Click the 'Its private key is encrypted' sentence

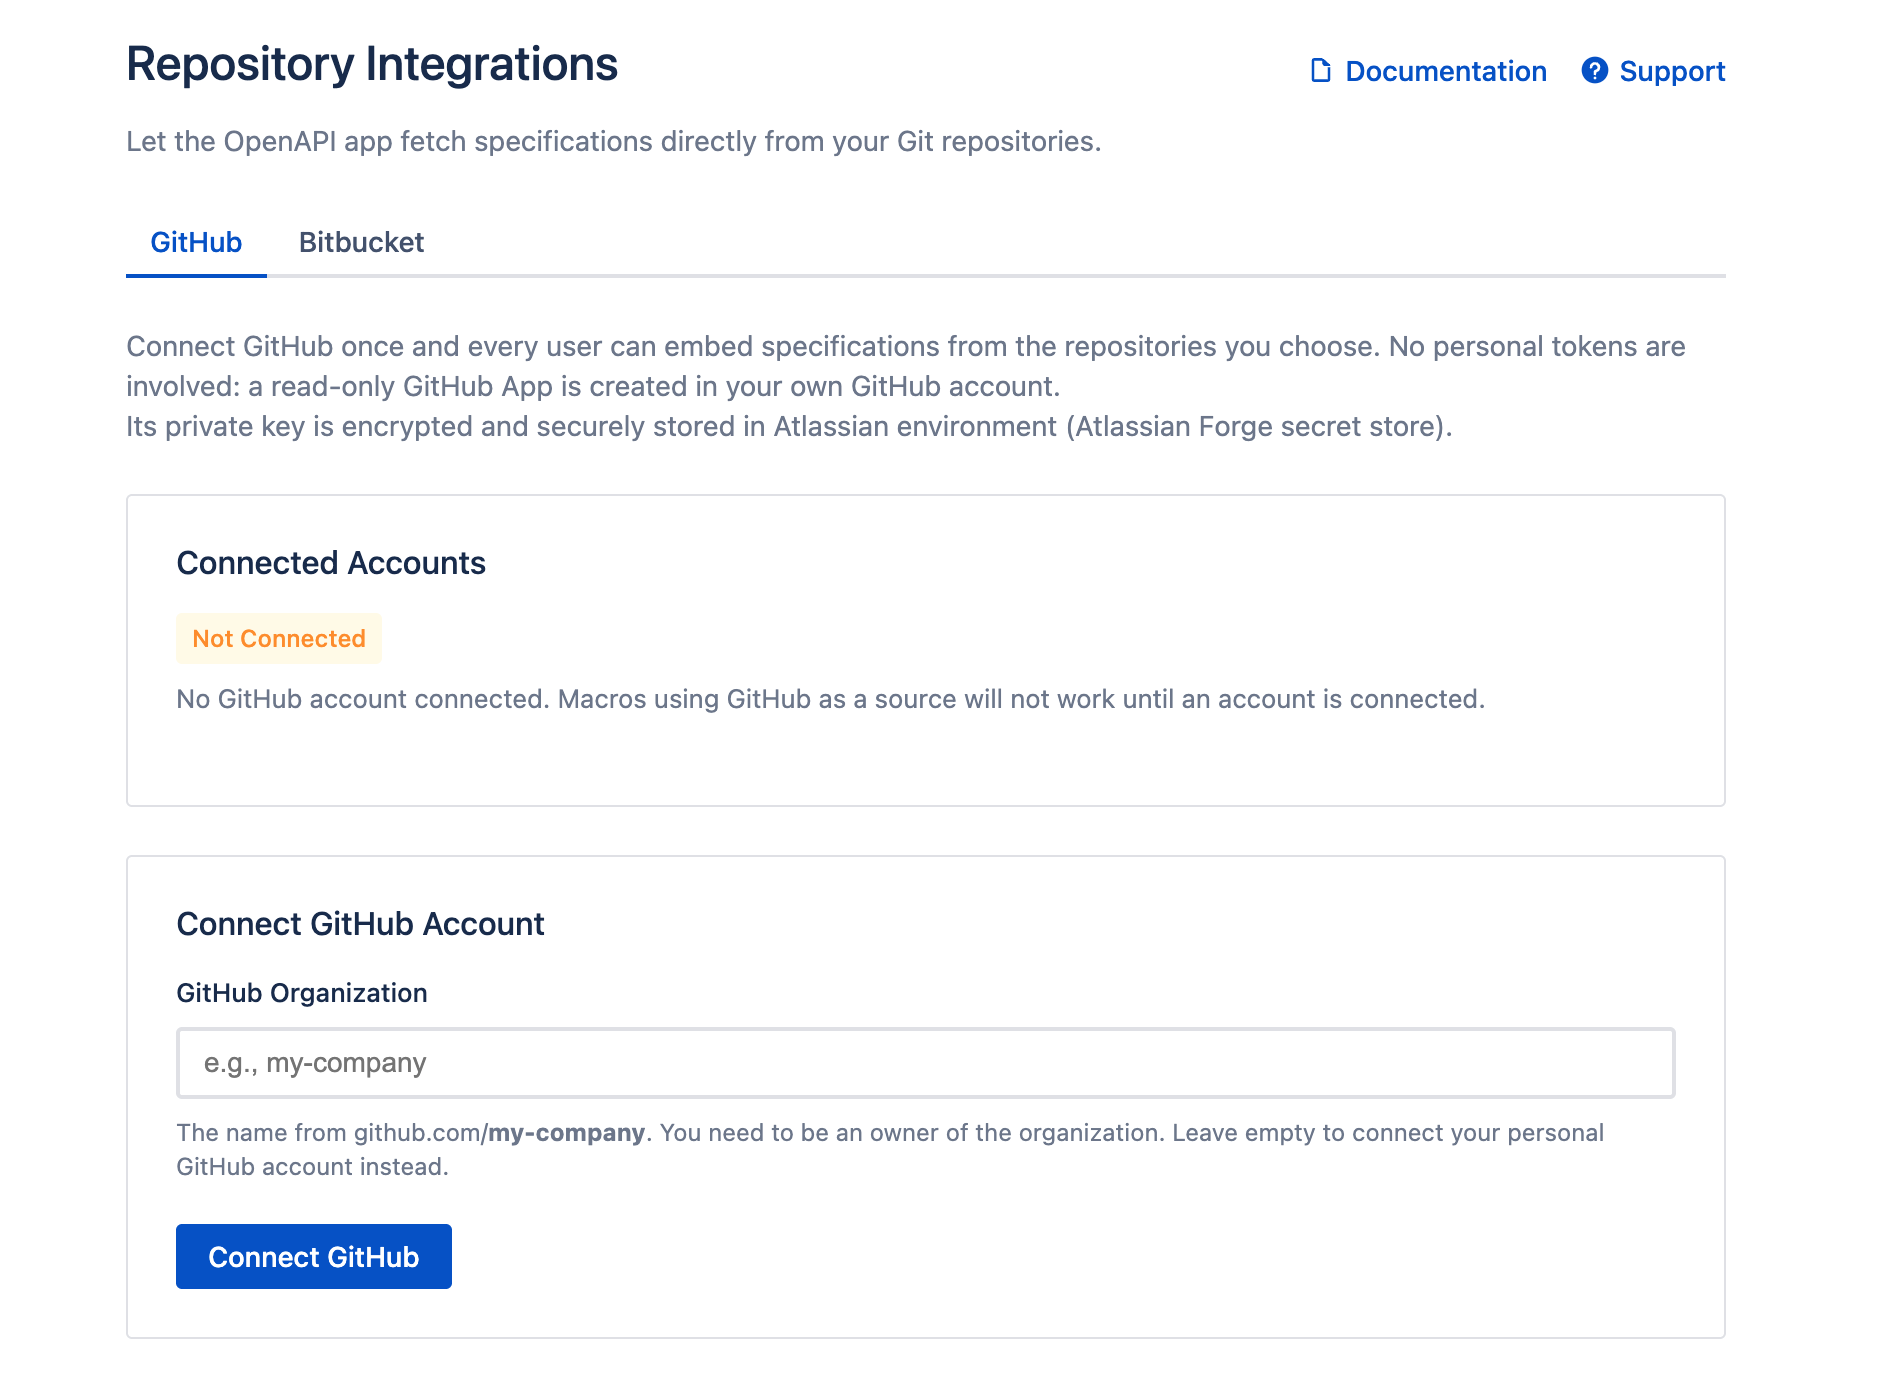click(x=789, y=427)
